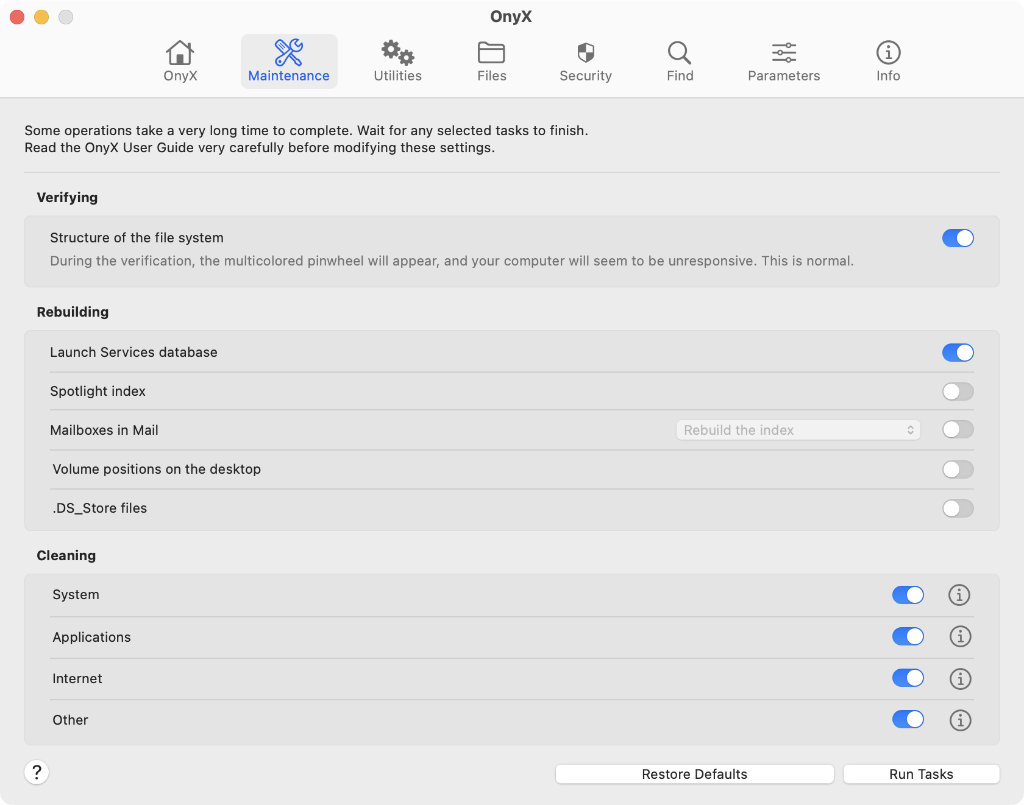The height and width of the screenshot is (805, 1024).
Task: Show info for Internet cleaning
Action: coord(959,679)
